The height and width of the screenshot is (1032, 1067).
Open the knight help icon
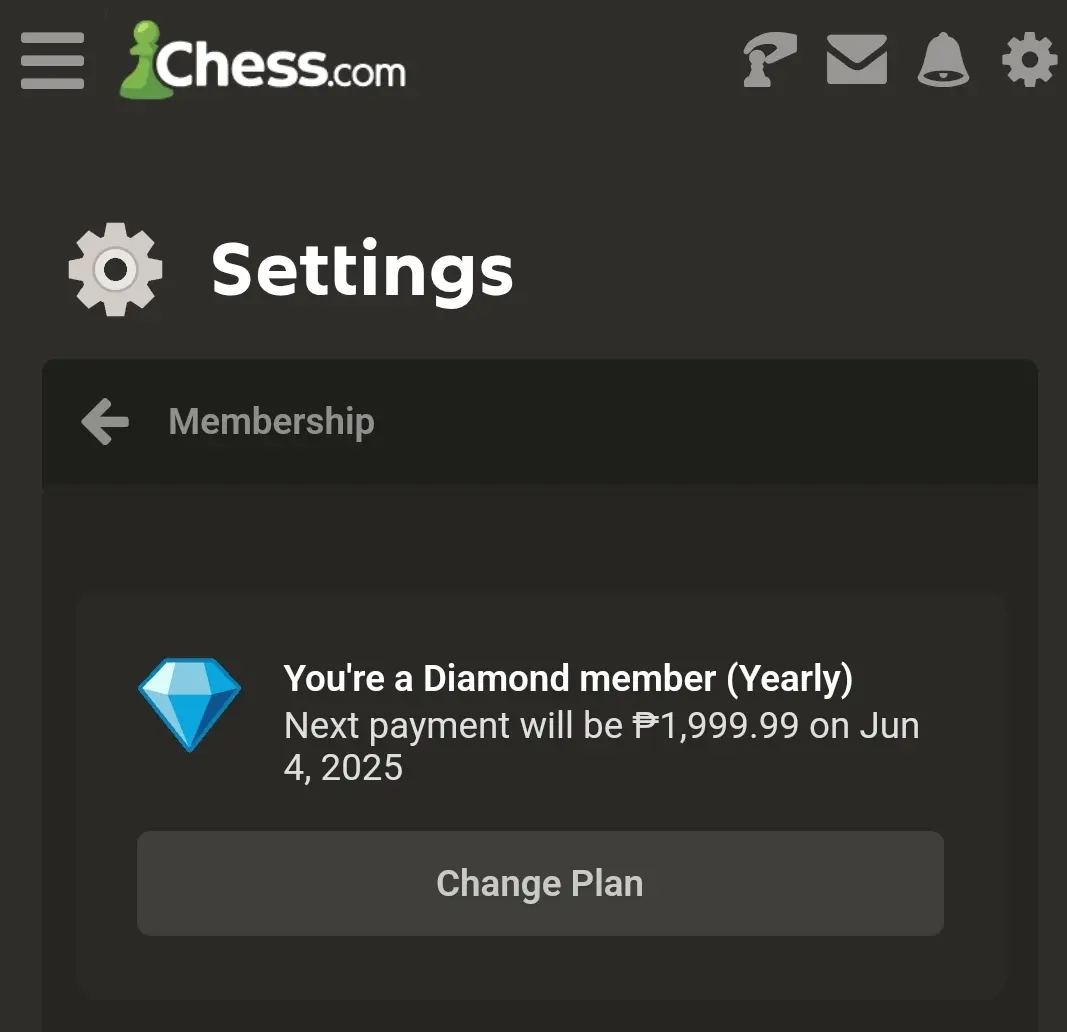(x=769, y=60)
